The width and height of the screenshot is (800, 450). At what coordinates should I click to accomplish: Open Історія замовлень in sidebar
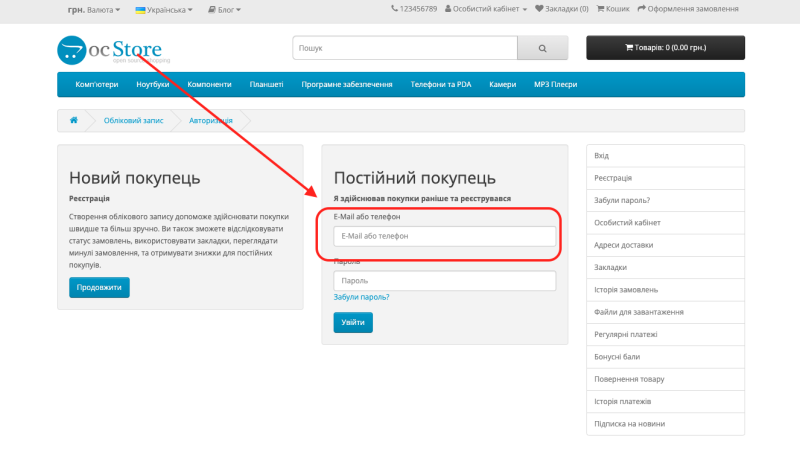[x=665, y=290]
